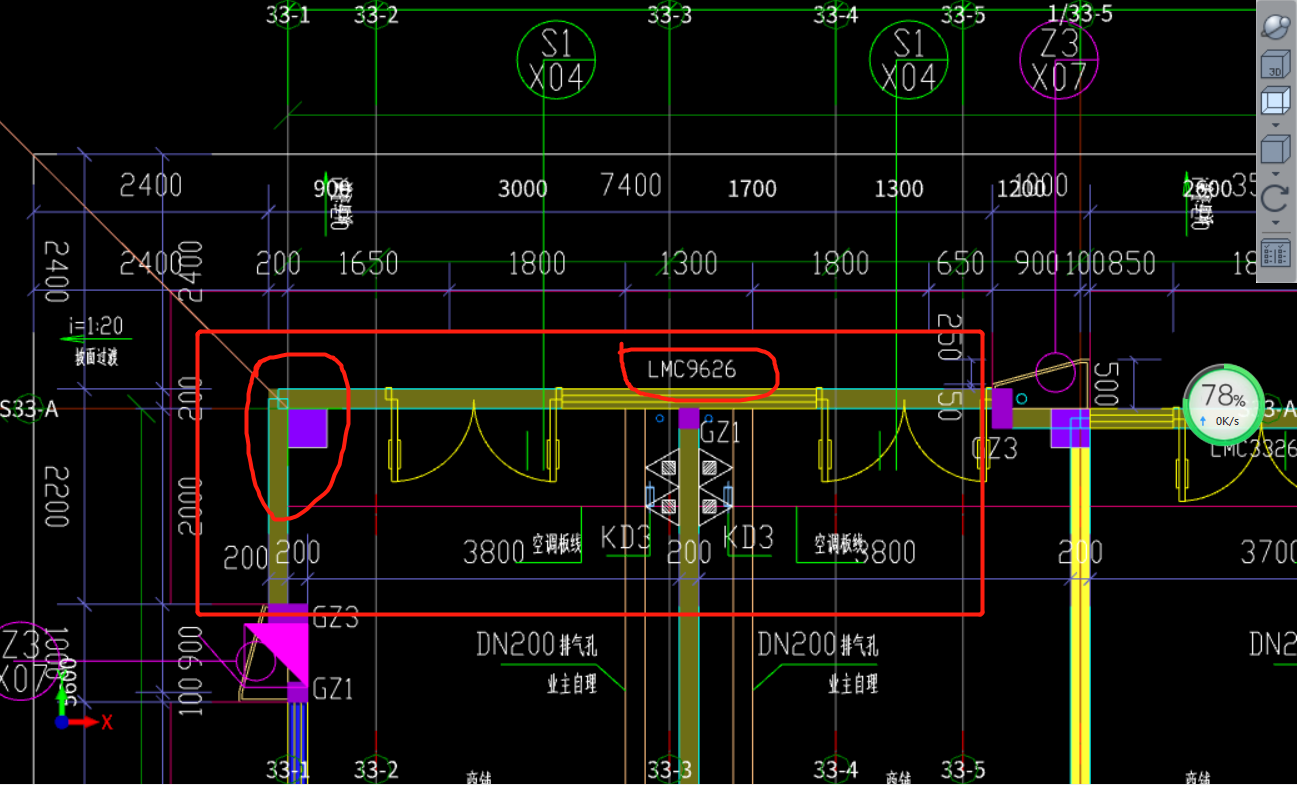The width and height of the screenshot is (1297, 785).
Task: Click the top 33-1 axis label
Action: [288, 15]
